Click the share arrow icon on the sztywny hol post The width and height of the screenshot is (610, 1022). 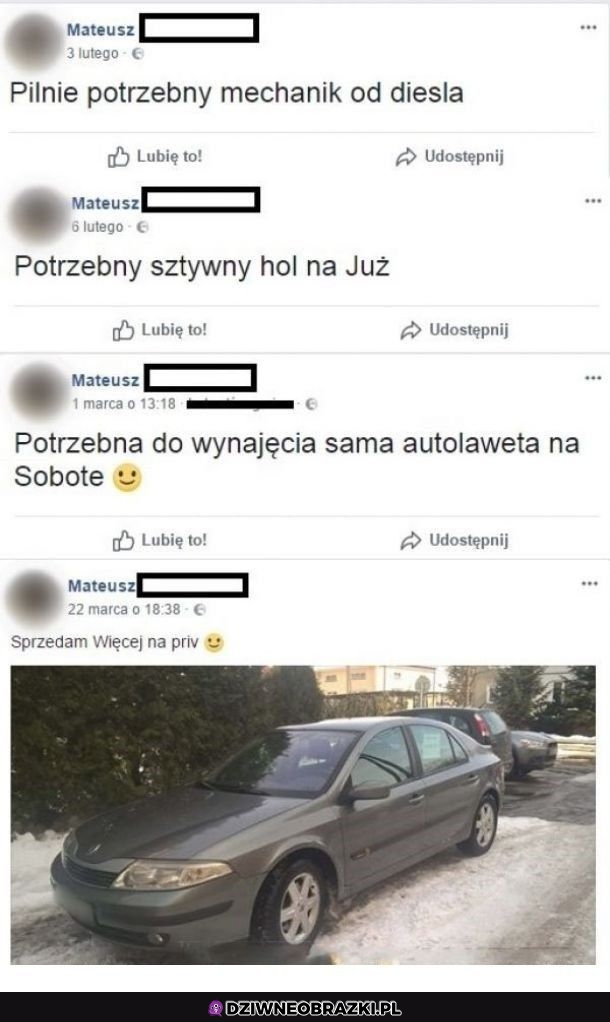(x=411, y=330)
